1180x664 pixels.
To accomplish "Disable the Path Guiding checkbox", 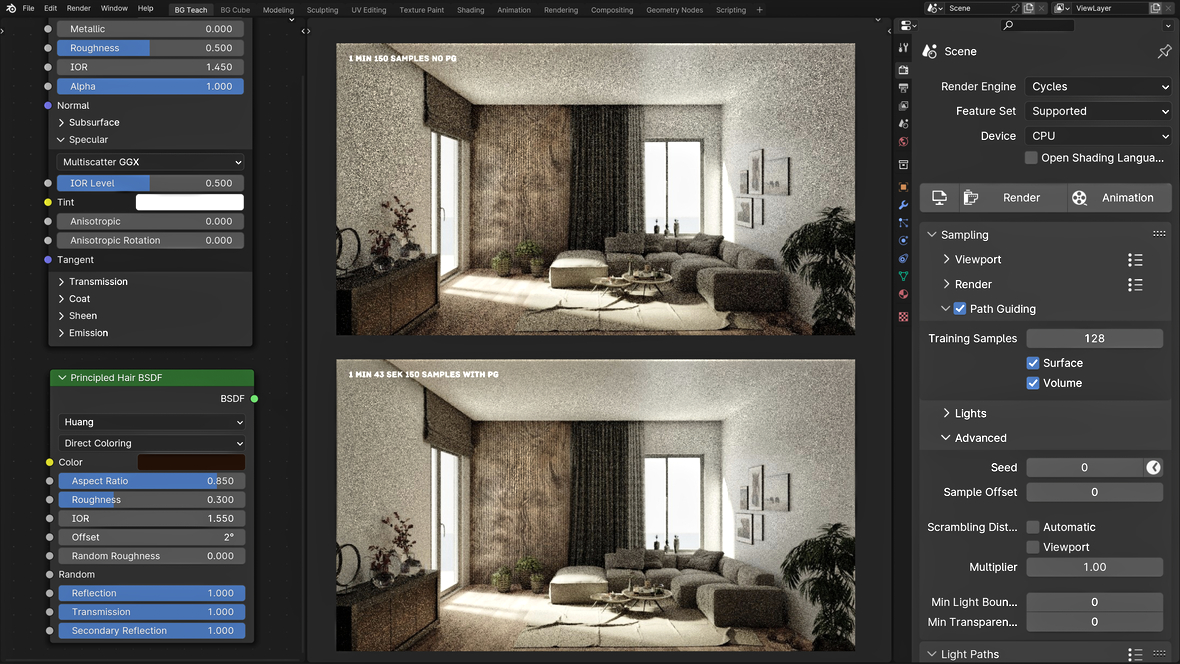I will coord(960,309).
